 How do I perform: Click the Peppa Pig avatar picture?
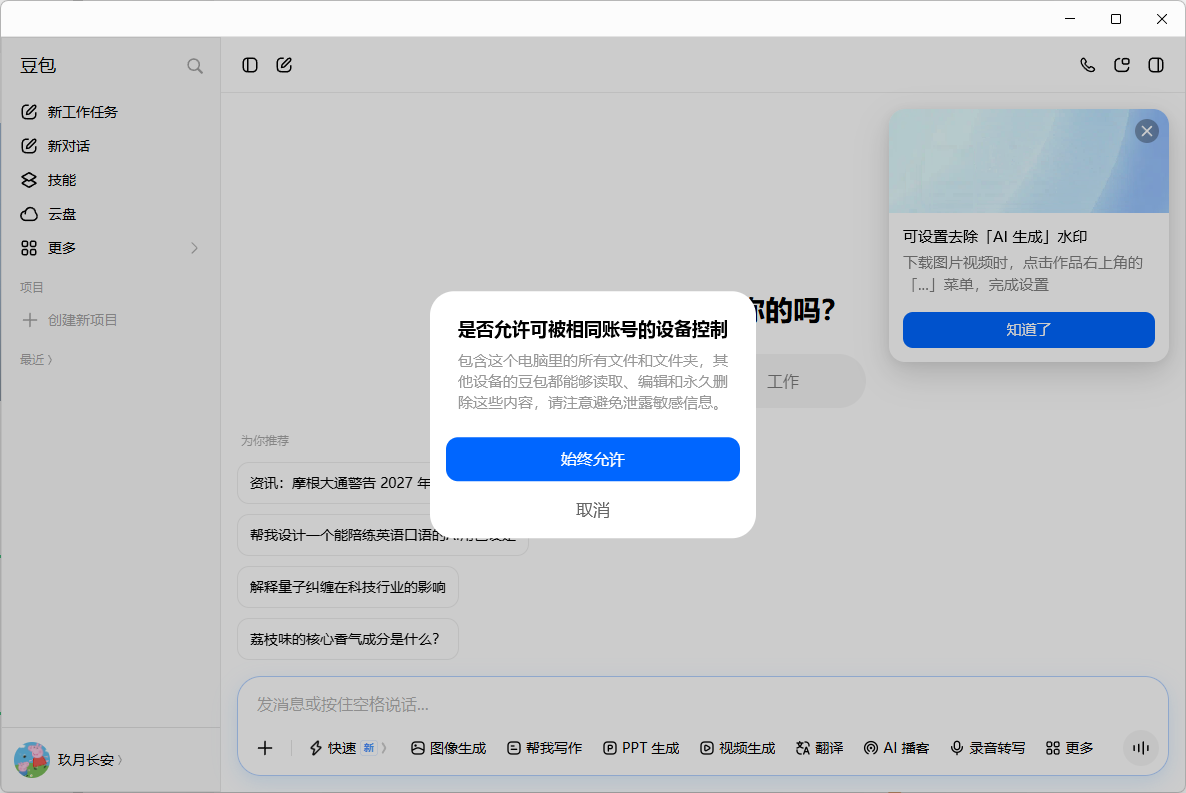32,760
